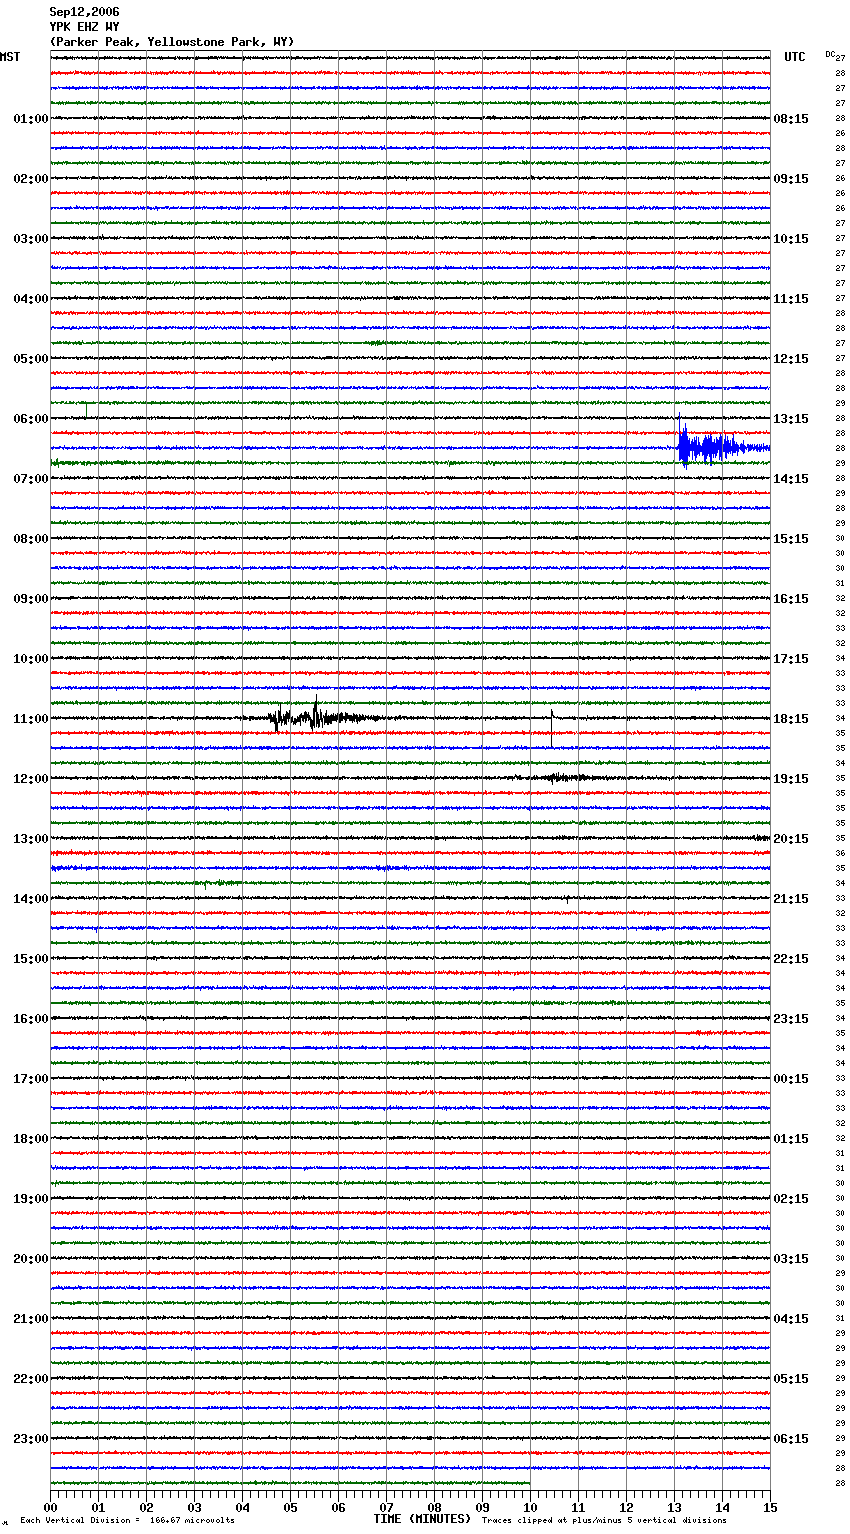Click the Parker Peak, Yellowstone Park location title
Viewport: 850px width, 1534px height.
(x=172, y=42)
